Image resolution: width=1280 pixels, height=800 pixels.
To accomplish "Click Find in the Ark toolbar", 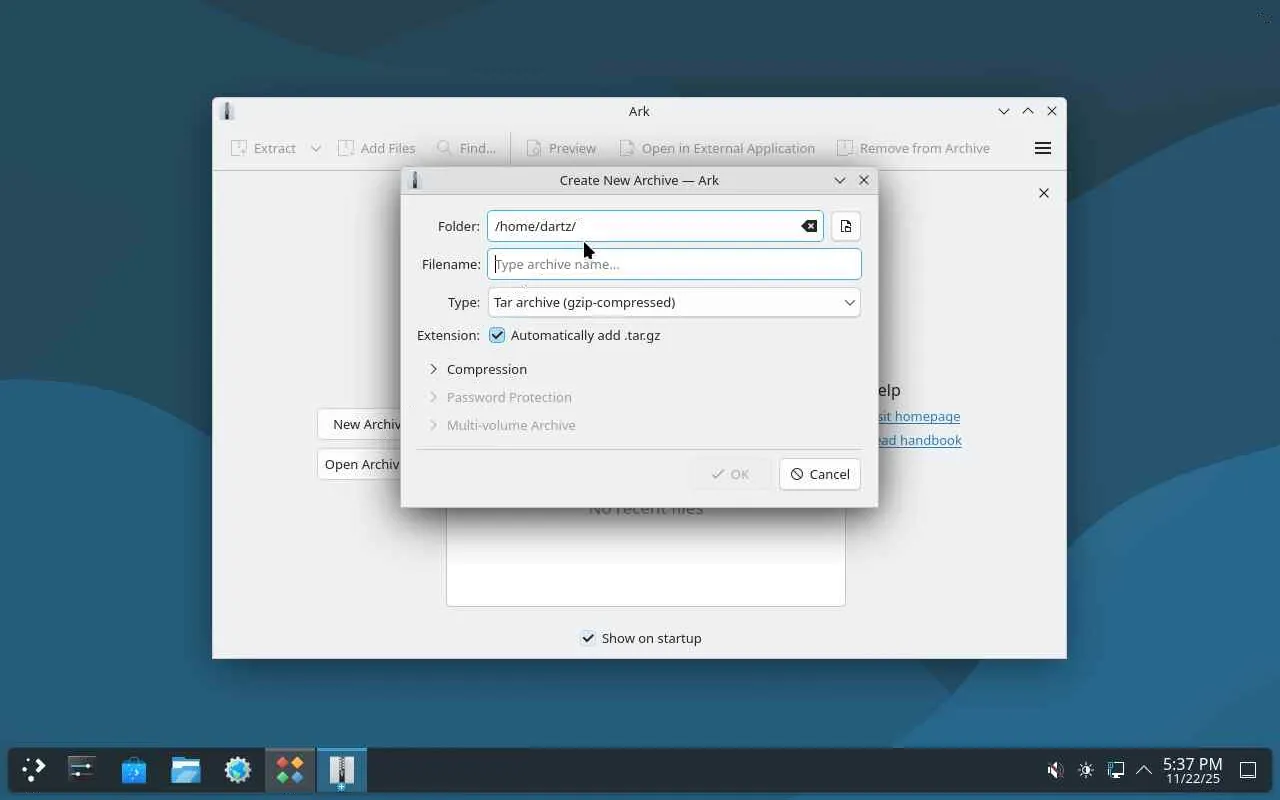I will (x=466, y=148).
